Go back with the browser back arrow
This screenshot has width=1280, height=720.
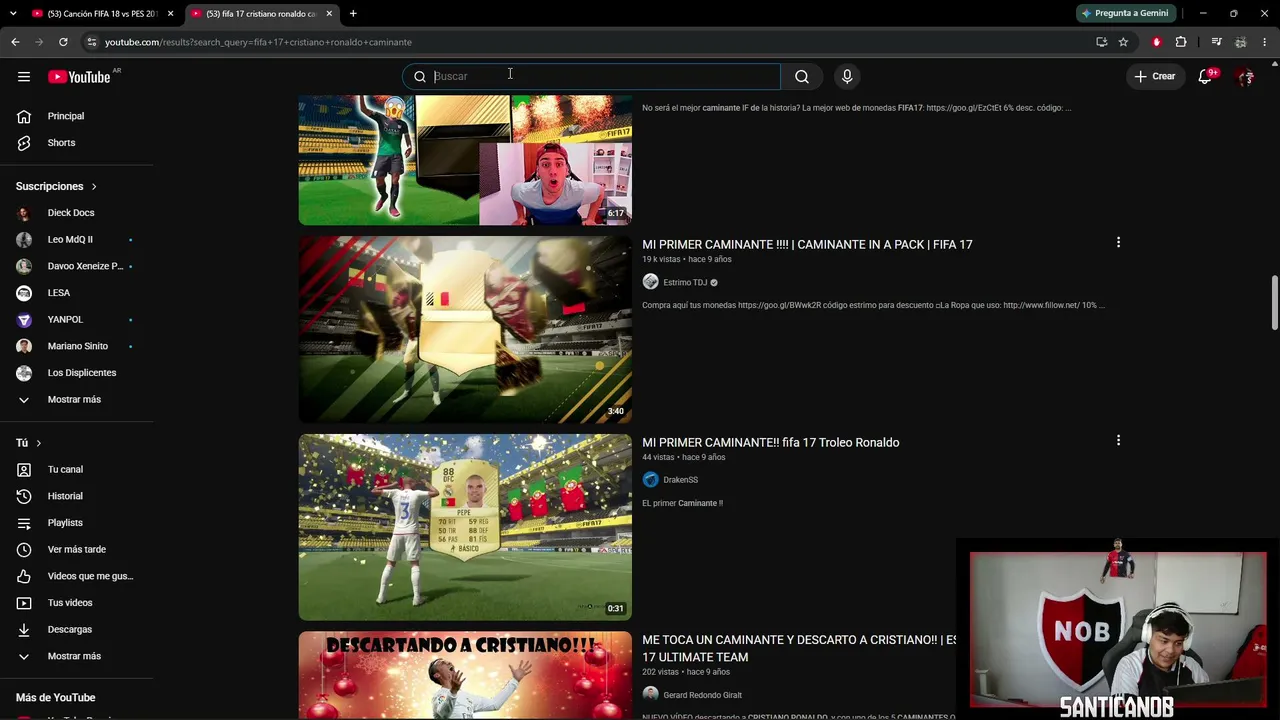[15, 42]
